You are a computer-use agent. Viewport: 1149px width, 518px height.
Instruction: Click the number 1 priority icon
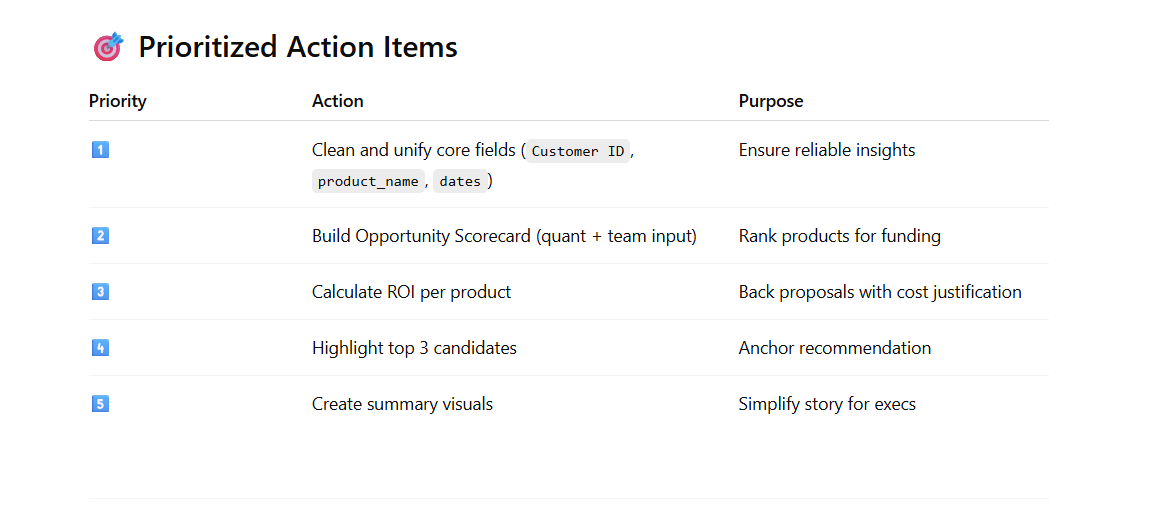pyautogui.click(x=100, y=150)
